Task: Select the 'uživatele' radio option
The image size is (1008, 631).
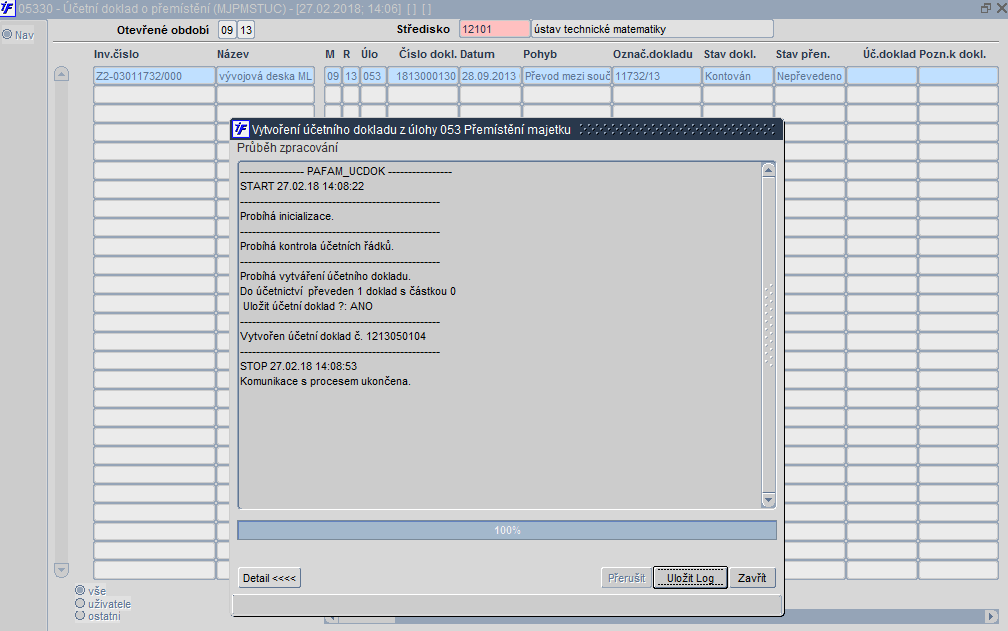Action: [x=80, y=603]
